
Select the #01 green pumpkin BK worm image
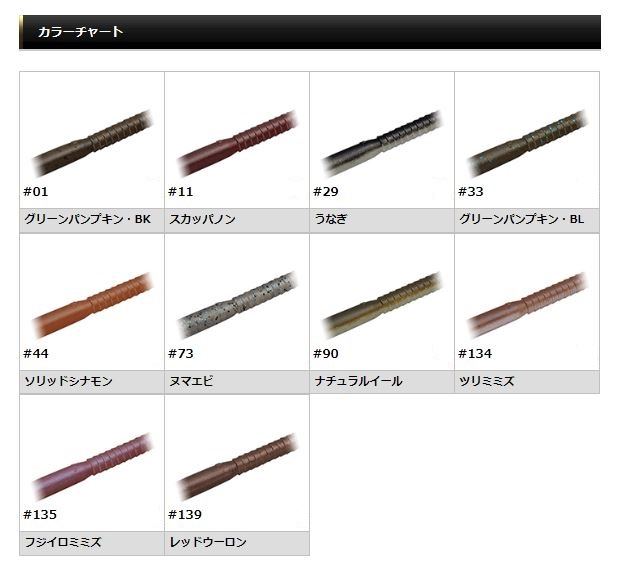92,140
